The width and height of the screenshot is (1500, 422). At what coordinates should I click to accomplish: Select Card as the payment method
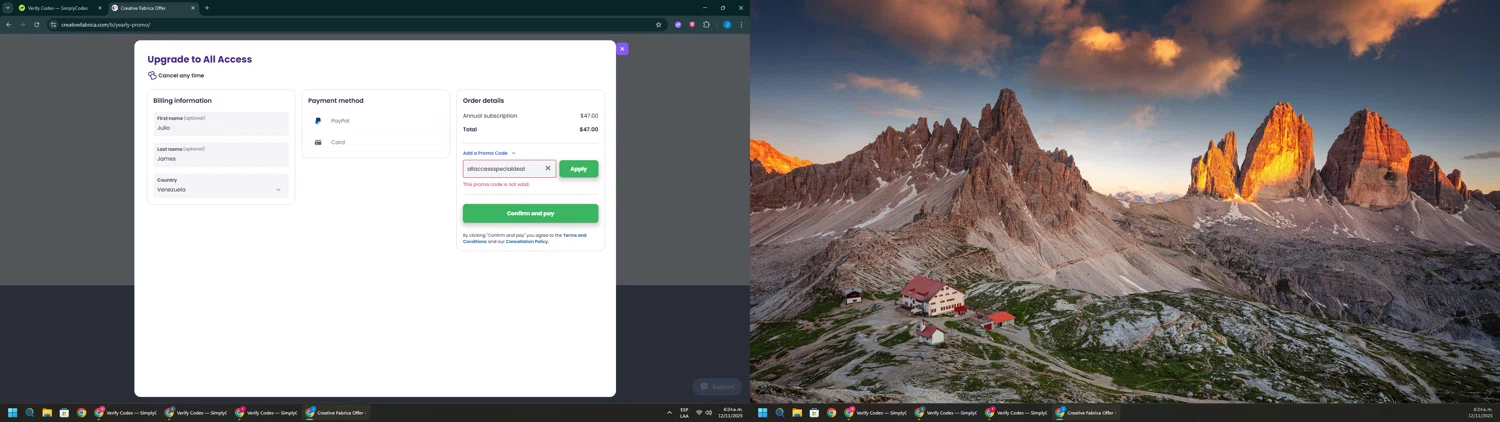click(375, 142)
